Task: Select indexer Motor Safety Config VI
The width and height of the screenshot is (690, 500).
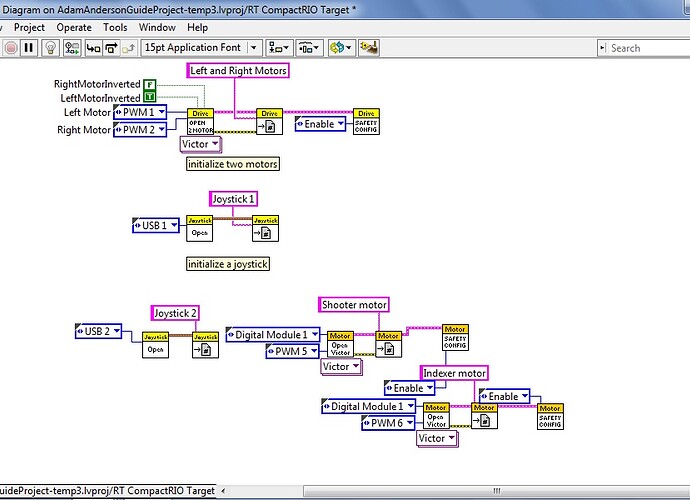Action: (x=550, y=417)
